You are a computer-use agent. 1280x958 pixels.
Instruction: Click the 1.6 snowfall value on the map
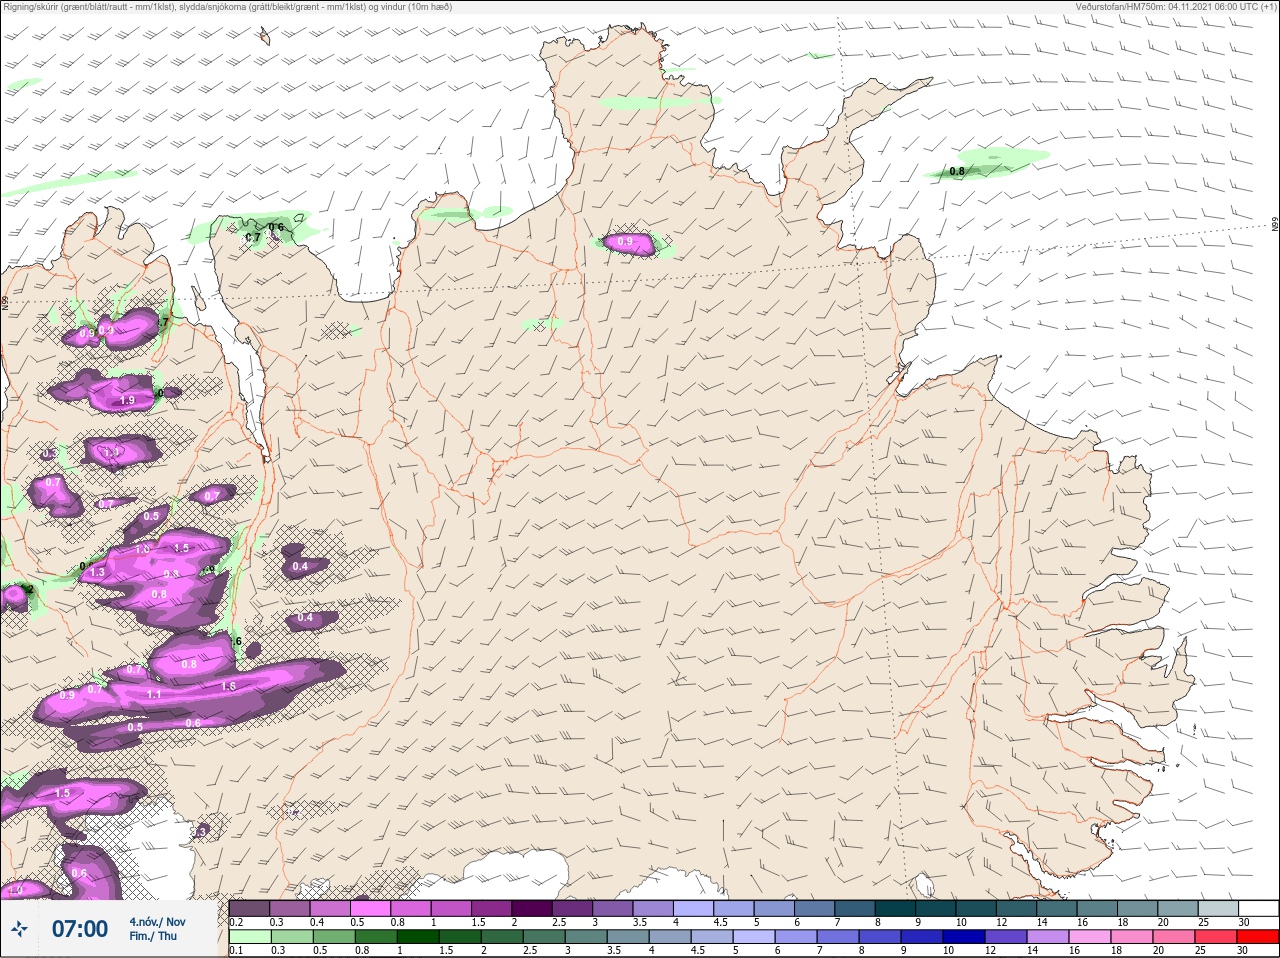228,686
